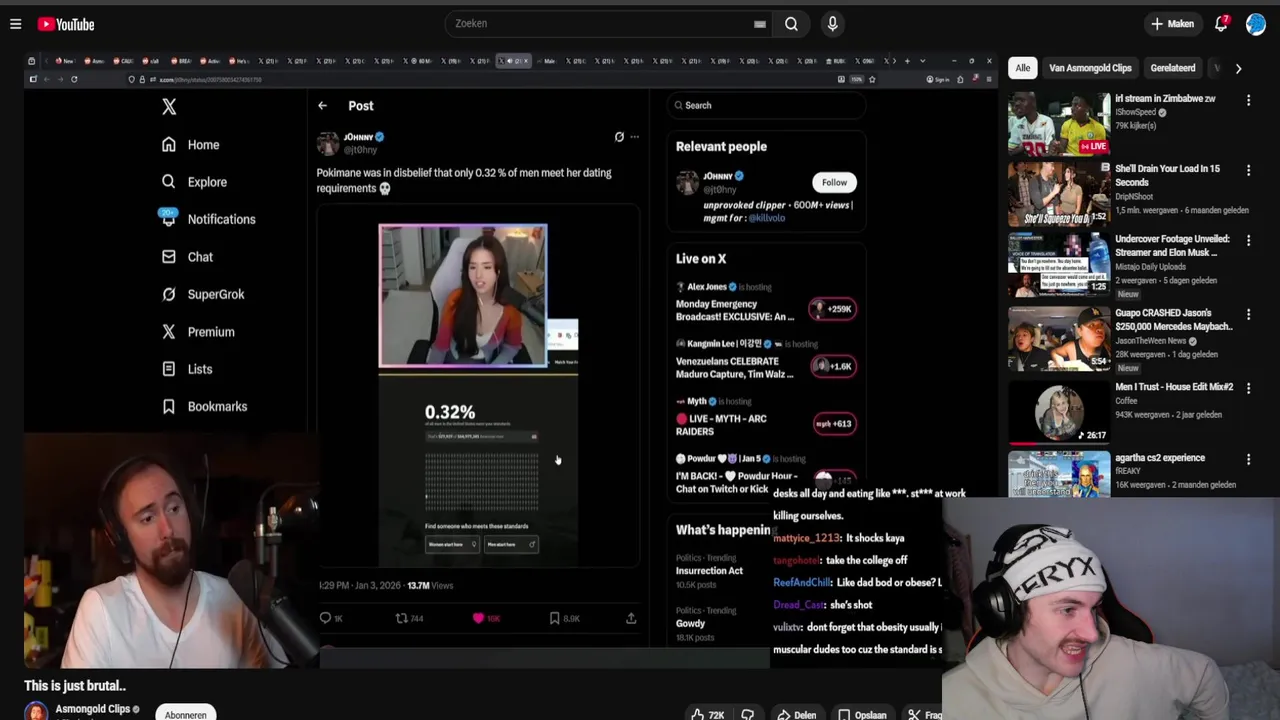This screenshot has height=720, width=1280.
Task: Select the Alle filter chip
Action: pyautogui.click(x=1022, y=68)
